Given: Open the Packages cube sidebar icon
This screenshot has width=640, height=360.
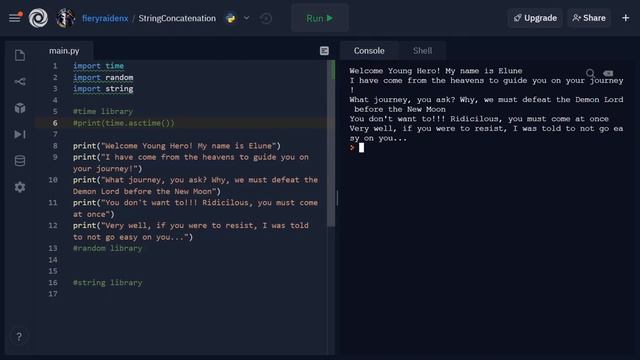Looking at the screenshot, I should pos(20,108).
